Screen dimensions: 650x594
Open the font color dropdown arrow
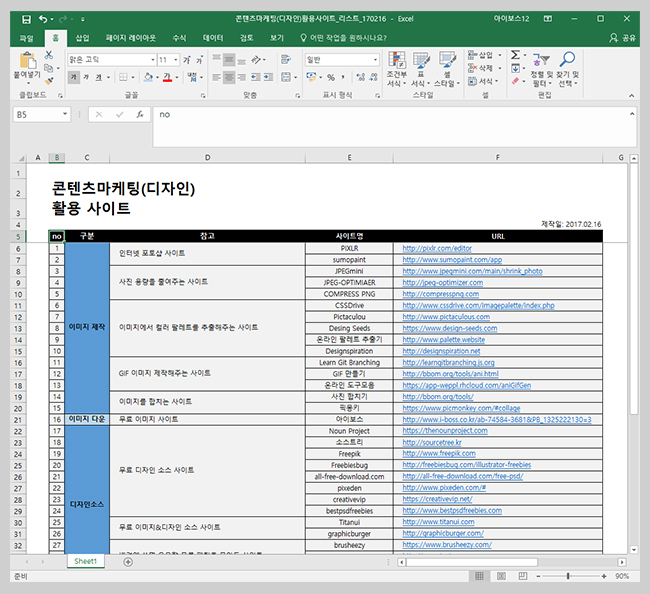click(x=177, y=78)
